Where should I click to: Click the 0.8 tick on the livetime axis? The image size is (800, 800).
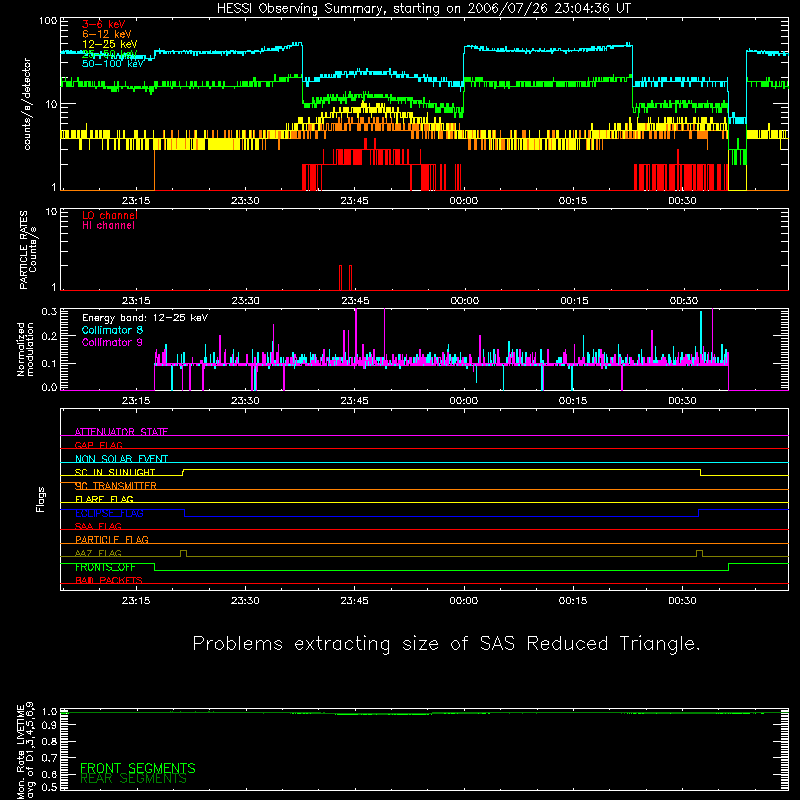(49, 741)
